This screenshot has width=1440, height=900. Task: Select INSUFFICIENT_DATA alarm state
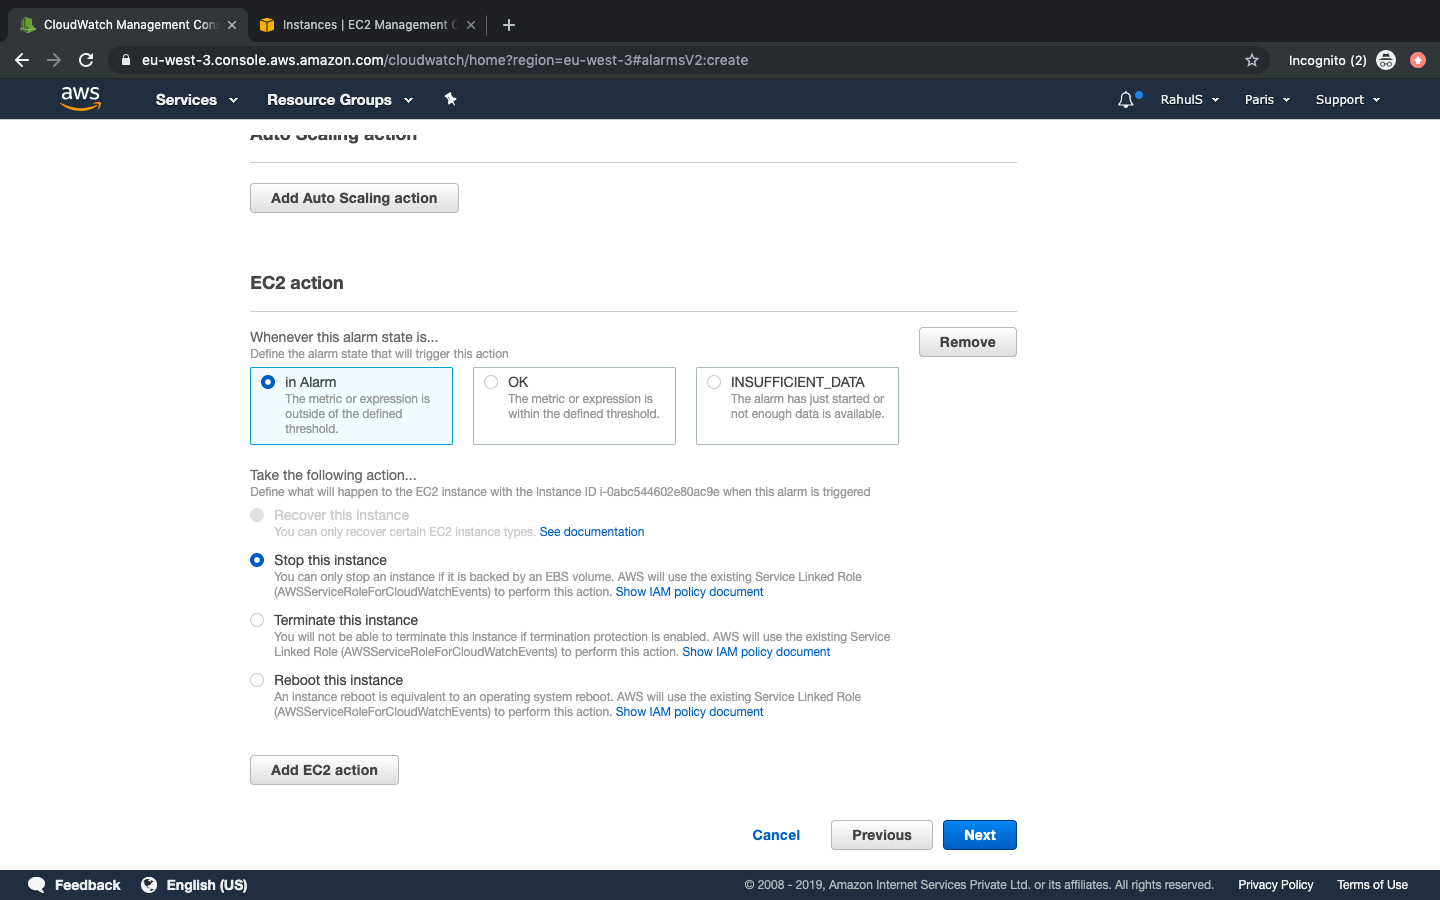(714, 382)
